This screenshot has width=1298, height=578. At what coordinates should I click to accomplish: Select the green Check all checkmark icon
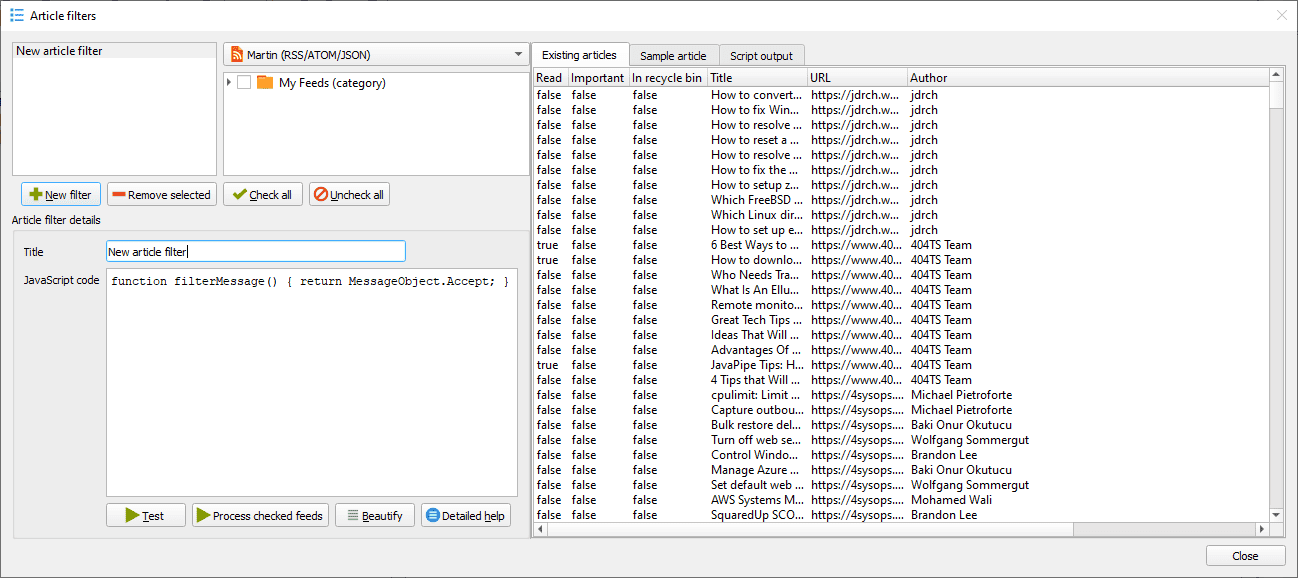click(241, 194)
